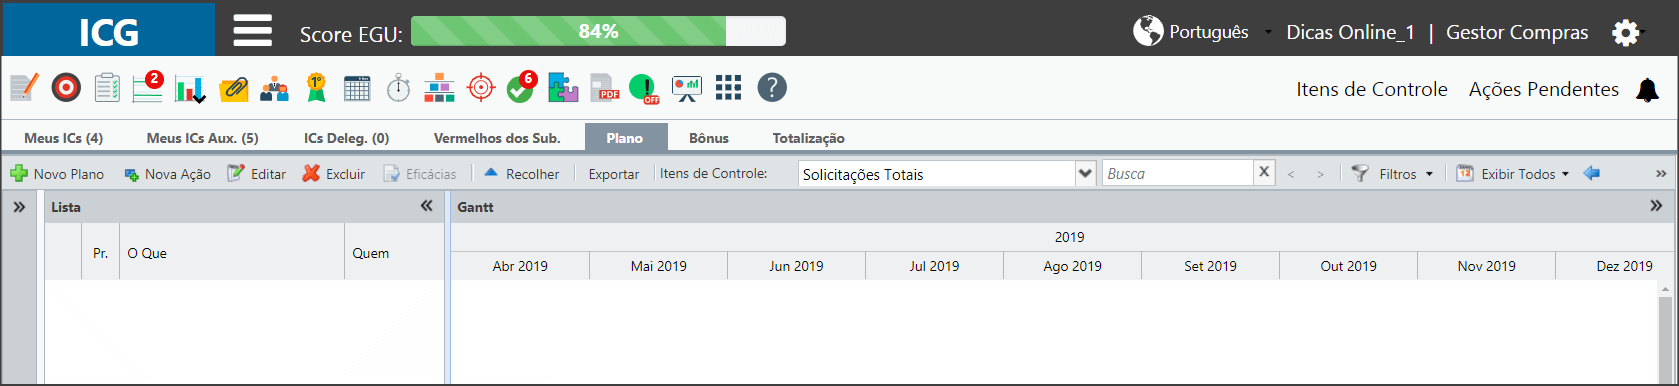Open the Solicitações Totais combo box arrow

click(x=1085, y=173)
